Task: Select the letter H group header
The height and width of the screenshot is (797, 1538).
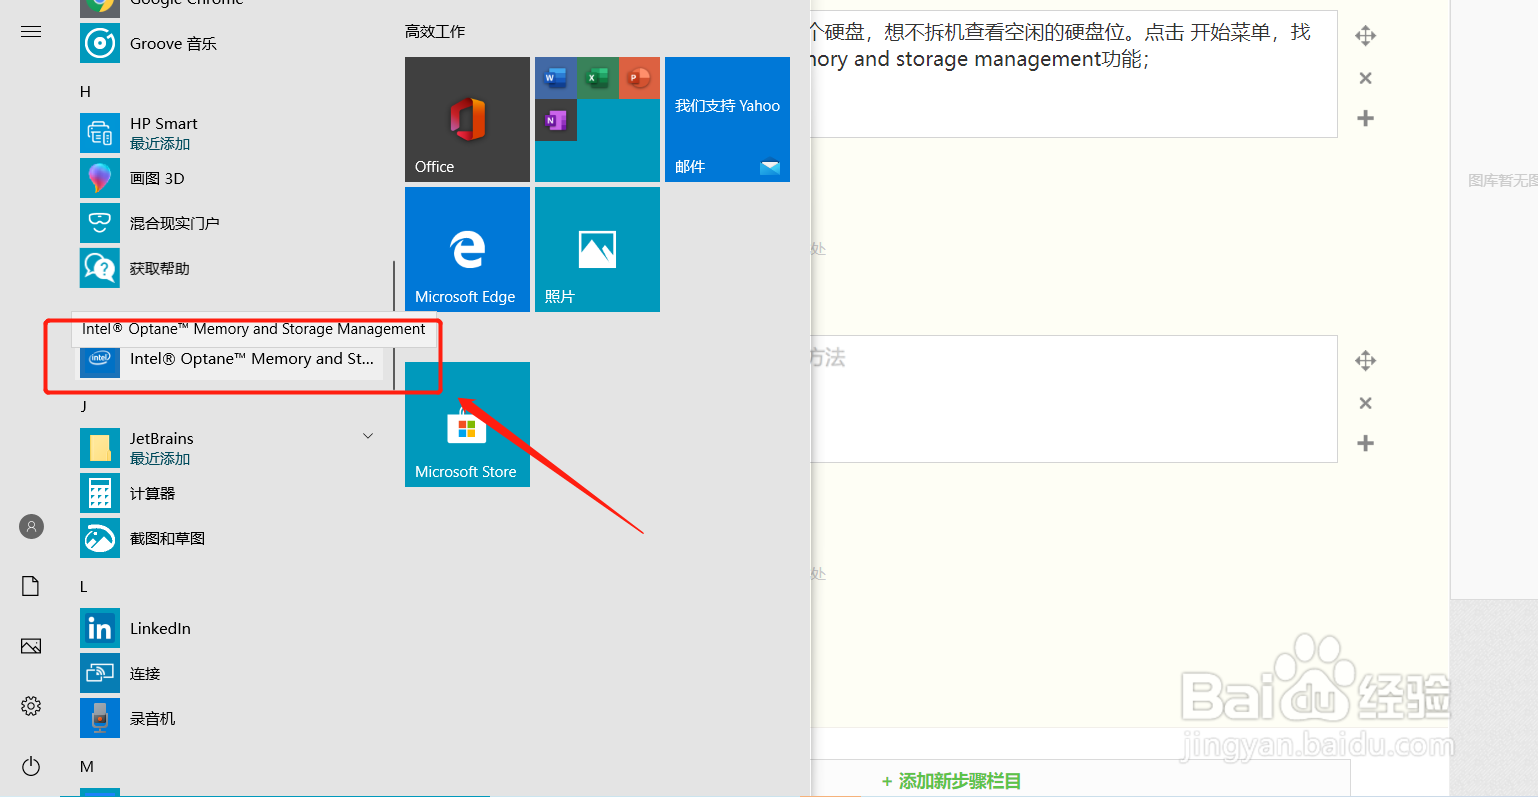Action: 85,91
